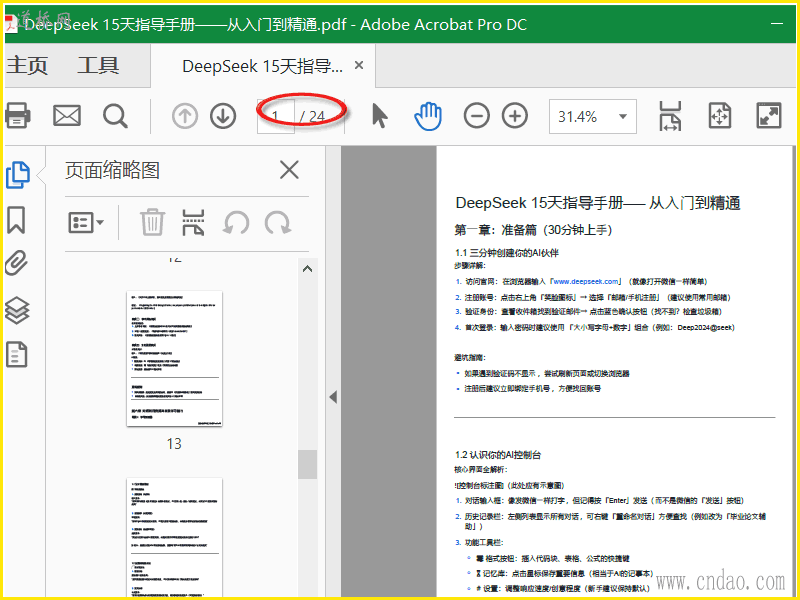The width and height of the screenshot is (800, 600).
Task: Click the page 13 label under the thumbnail
Action: tap(174, 444)
